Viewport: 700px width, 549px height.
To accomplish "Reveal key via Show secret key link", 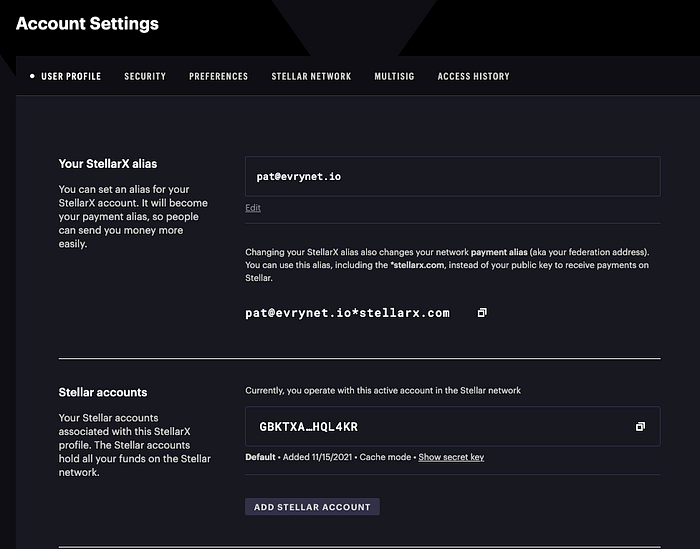I will (451, 457).
